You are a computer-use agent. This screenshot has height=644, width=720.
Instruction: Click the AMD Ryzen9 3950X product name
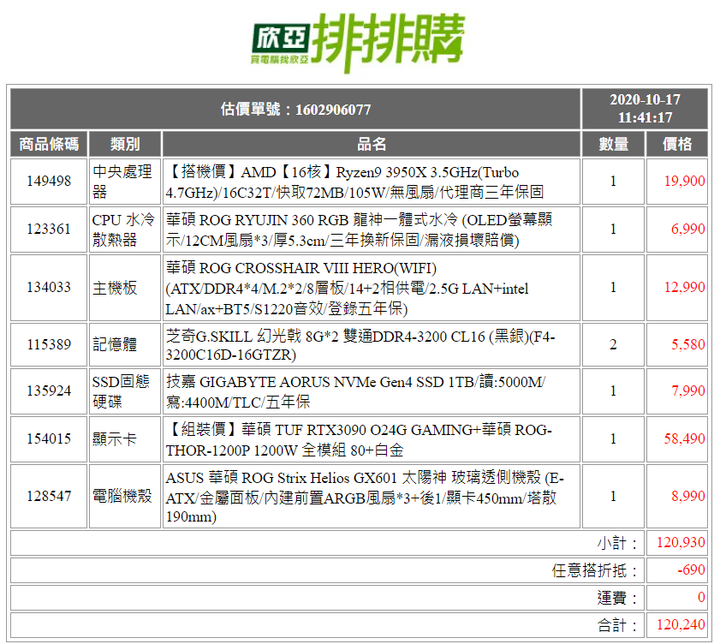click(354, 182)
